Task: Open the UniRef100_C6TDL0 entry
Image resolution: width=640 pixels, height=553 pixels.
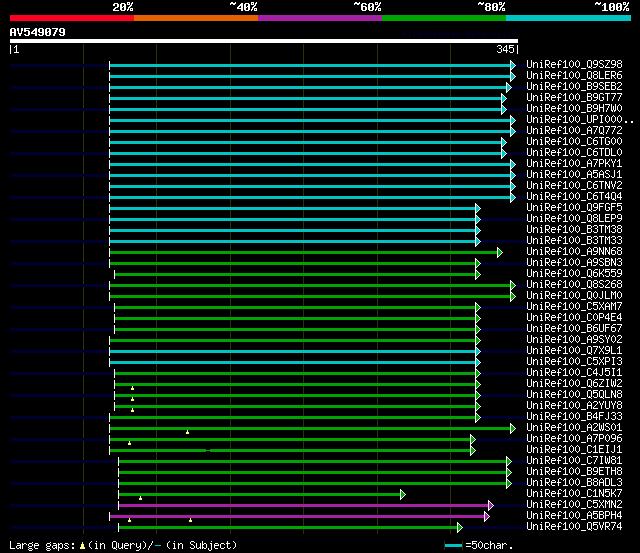Action: click(574, 153)
